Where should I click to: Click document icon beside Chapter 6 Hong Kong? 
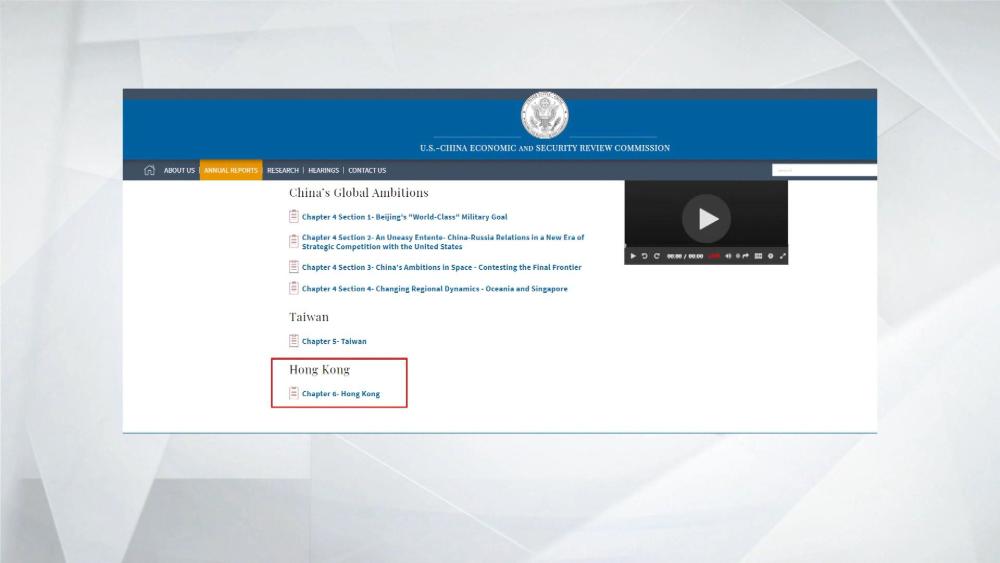tap(293, 393)
